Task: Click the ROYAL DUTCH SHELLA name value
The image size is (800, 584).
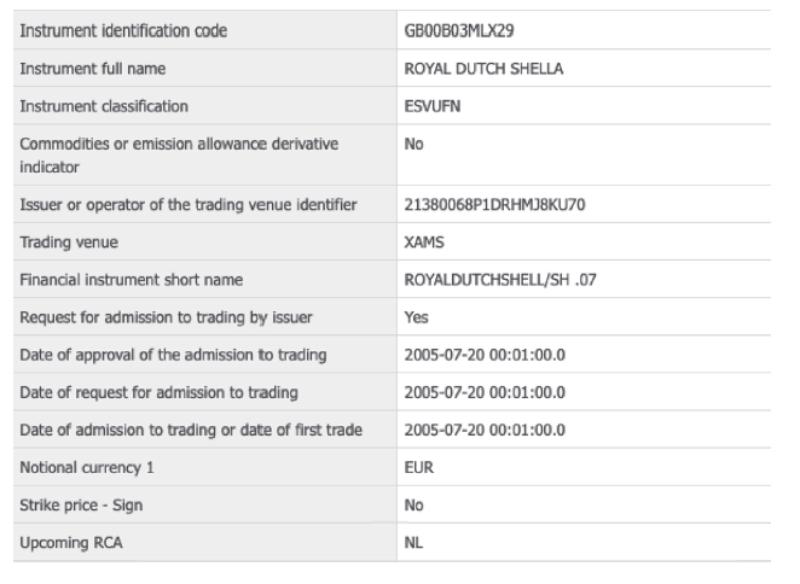Action: (484, 68)
